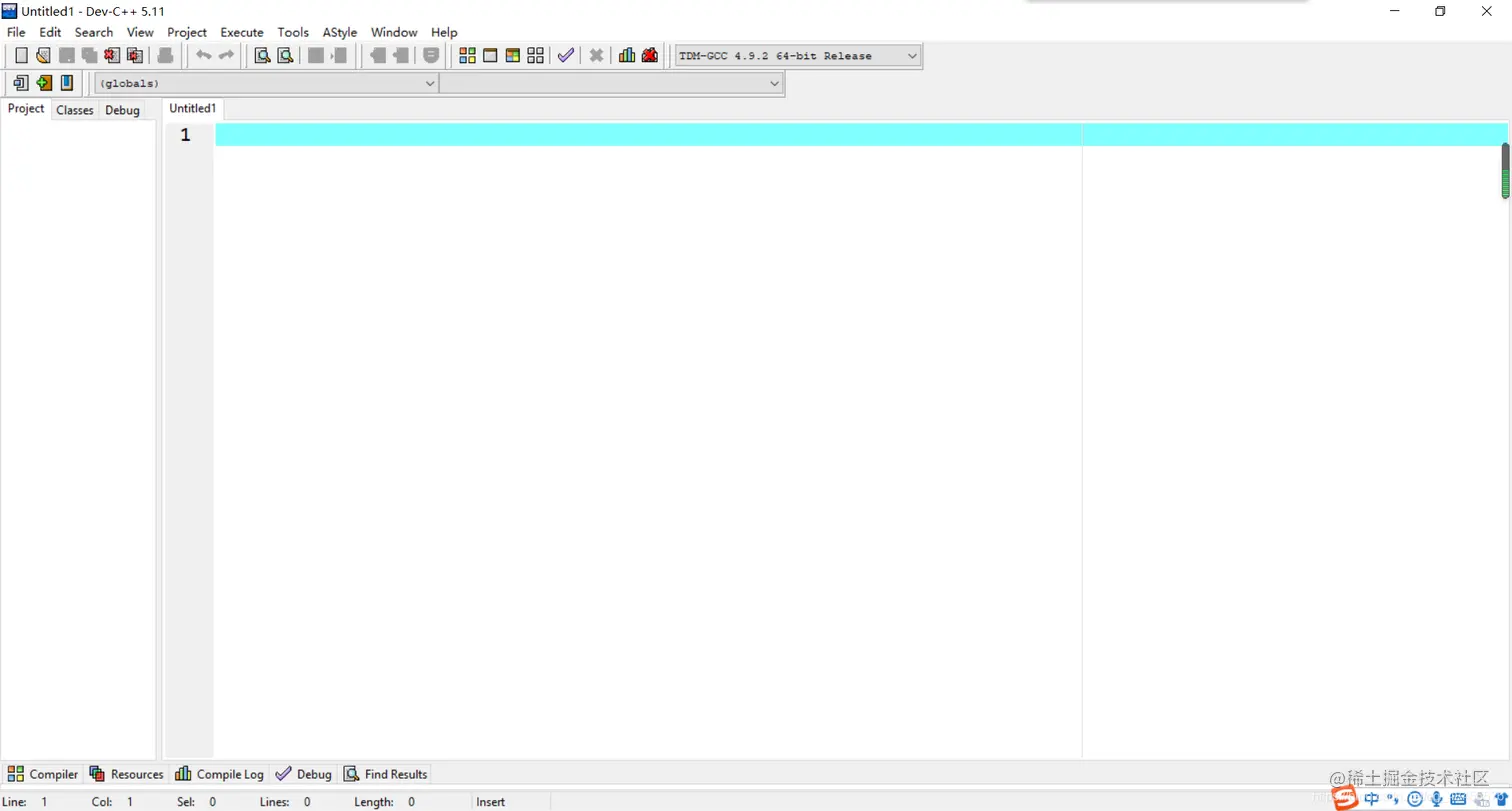Screen dimensions: 1512x811
Task: Open the Sogou emoji smiley icon
Action: (x=1415, y=799)
